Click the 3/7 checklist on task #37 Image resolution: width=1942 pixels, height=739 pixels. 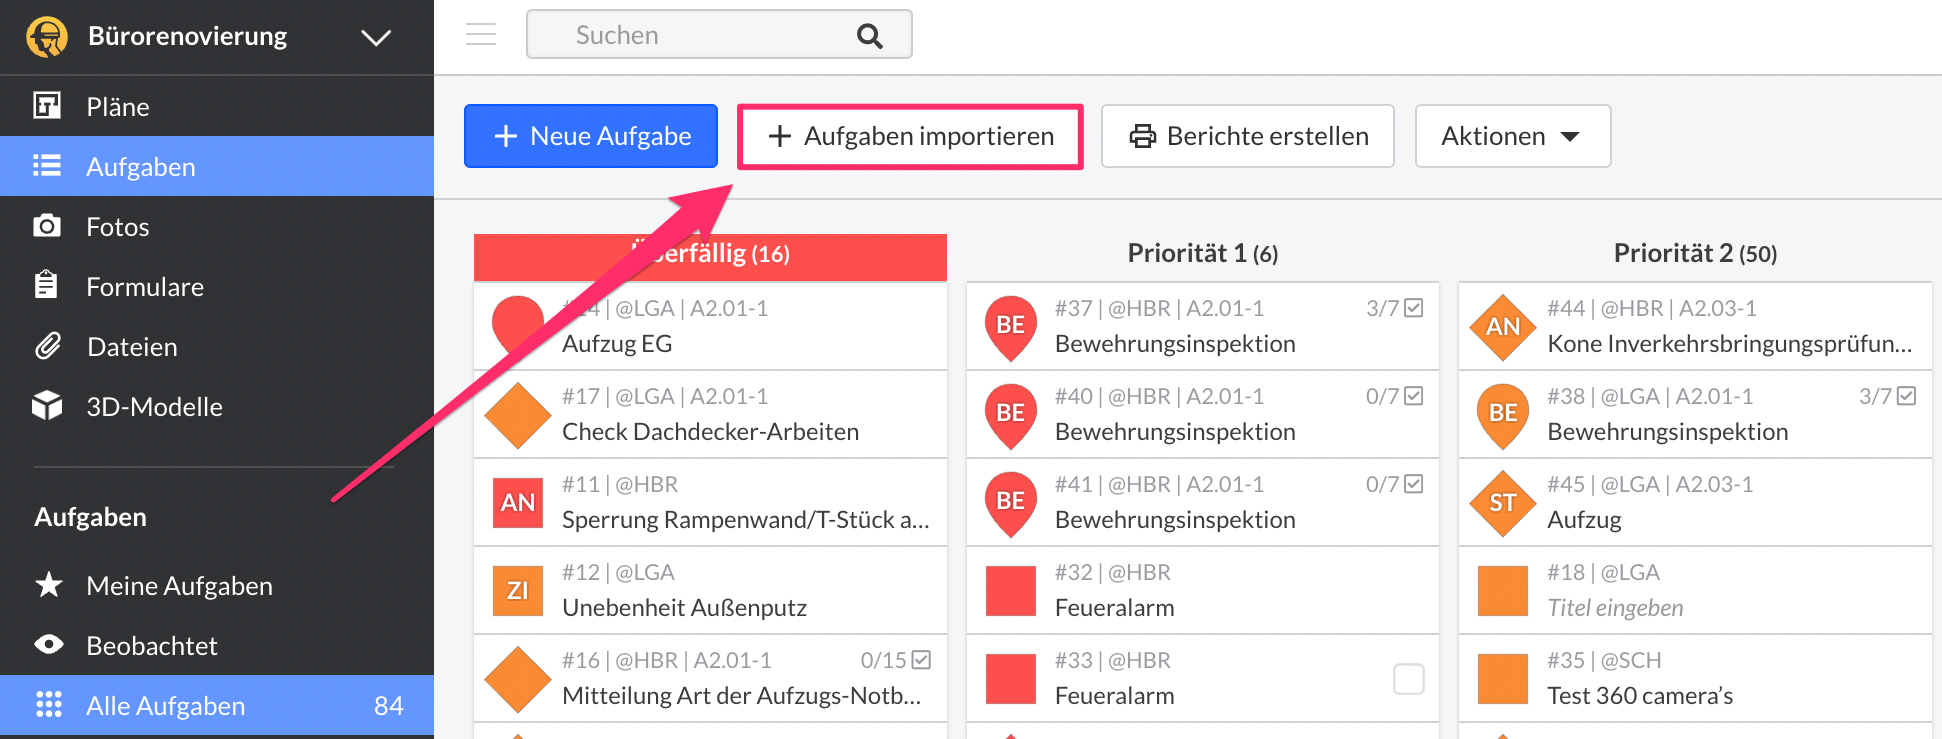(x=1394, y=308)
